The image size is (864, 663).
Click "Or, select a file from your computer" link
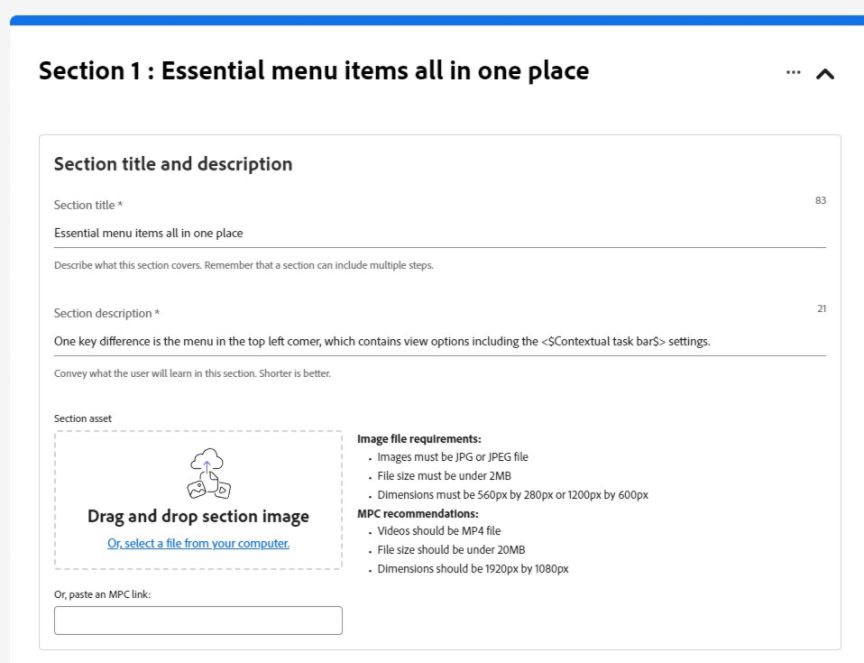(198, 543)
